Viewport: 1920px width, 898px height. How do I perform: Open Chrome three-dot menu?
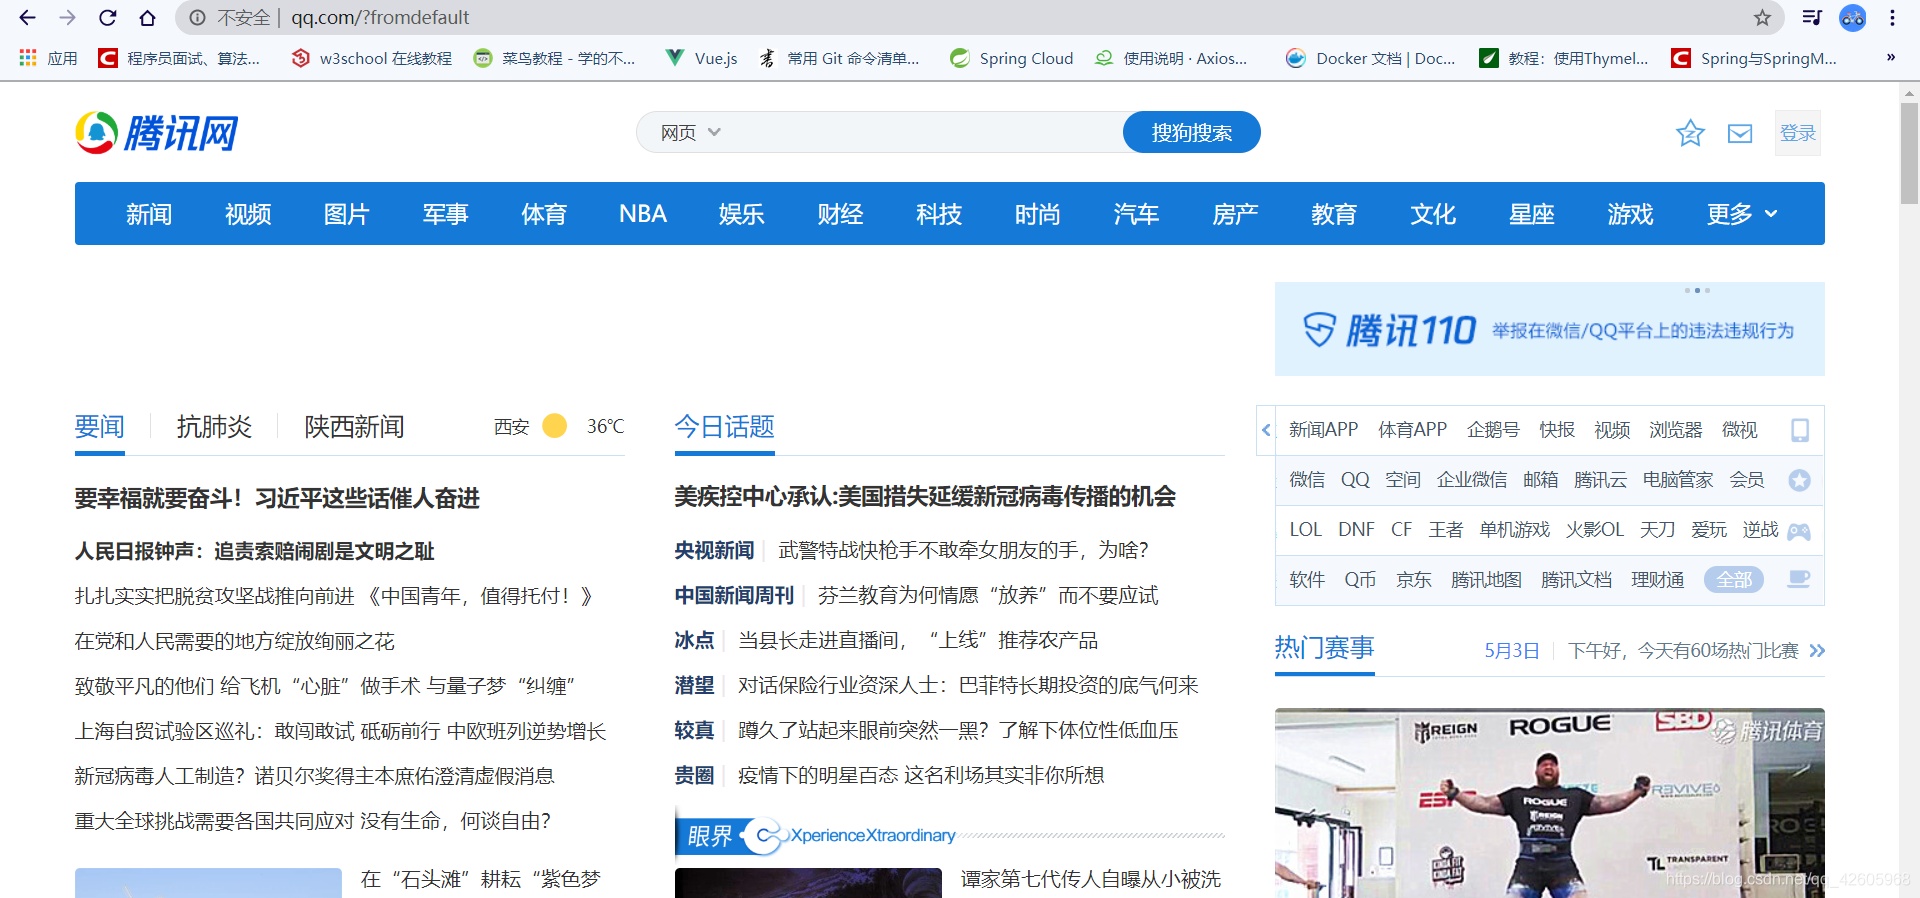click(x=1892, y=18)
